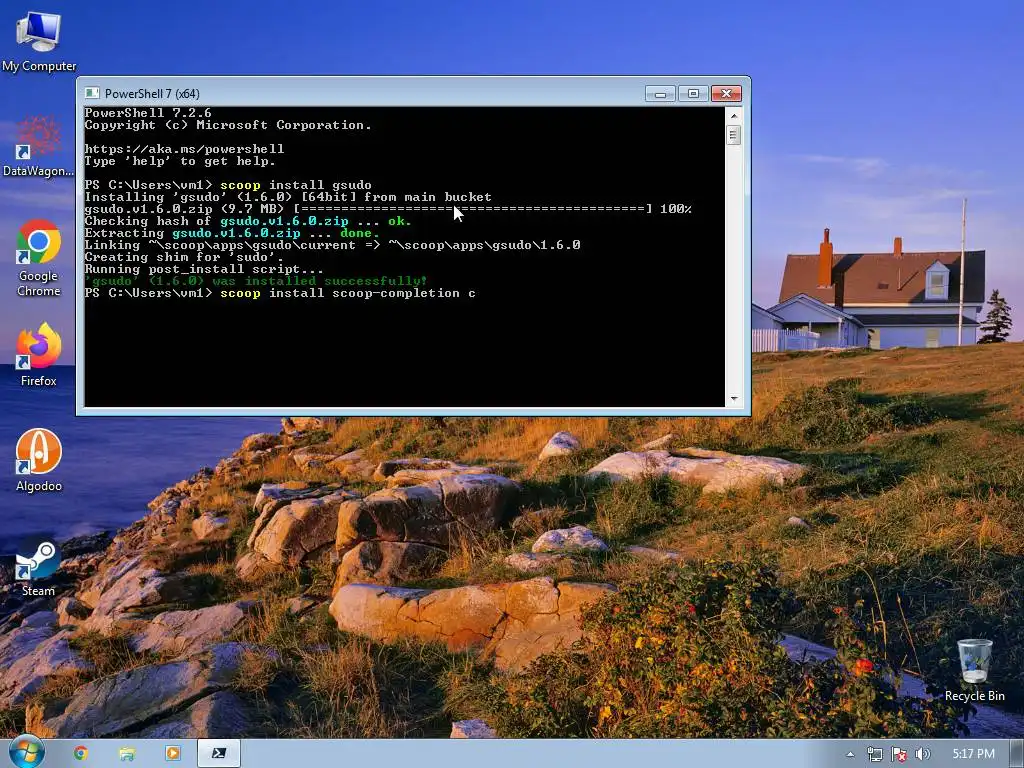Click the 'PowerShell 7.2.6' version line

pyautogui.click(x=148, y=113)
